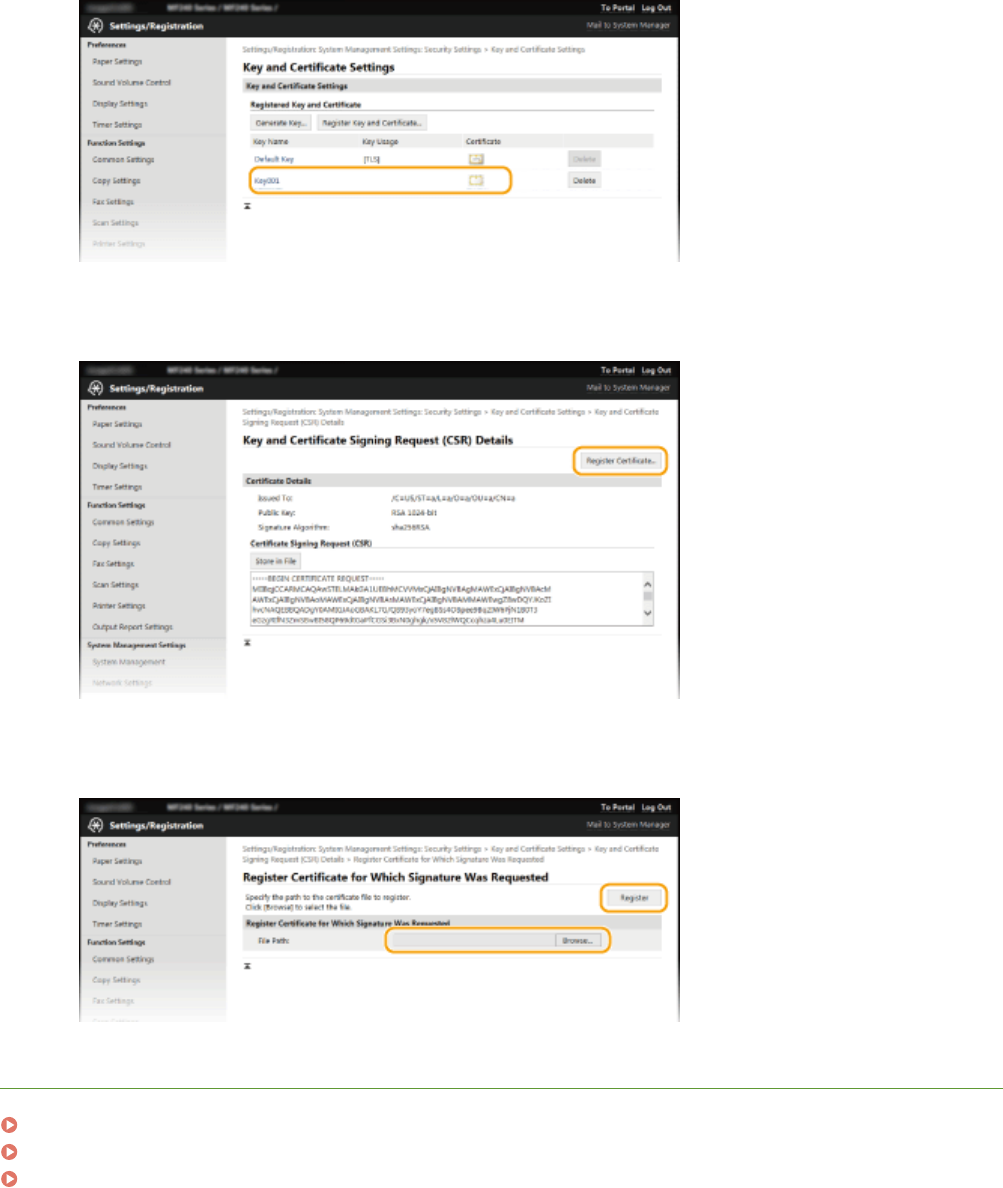This screenshot has width=1003, height=1188.
Task: Click the 'RSA 1024-bit' public key value
Action: 414,513
